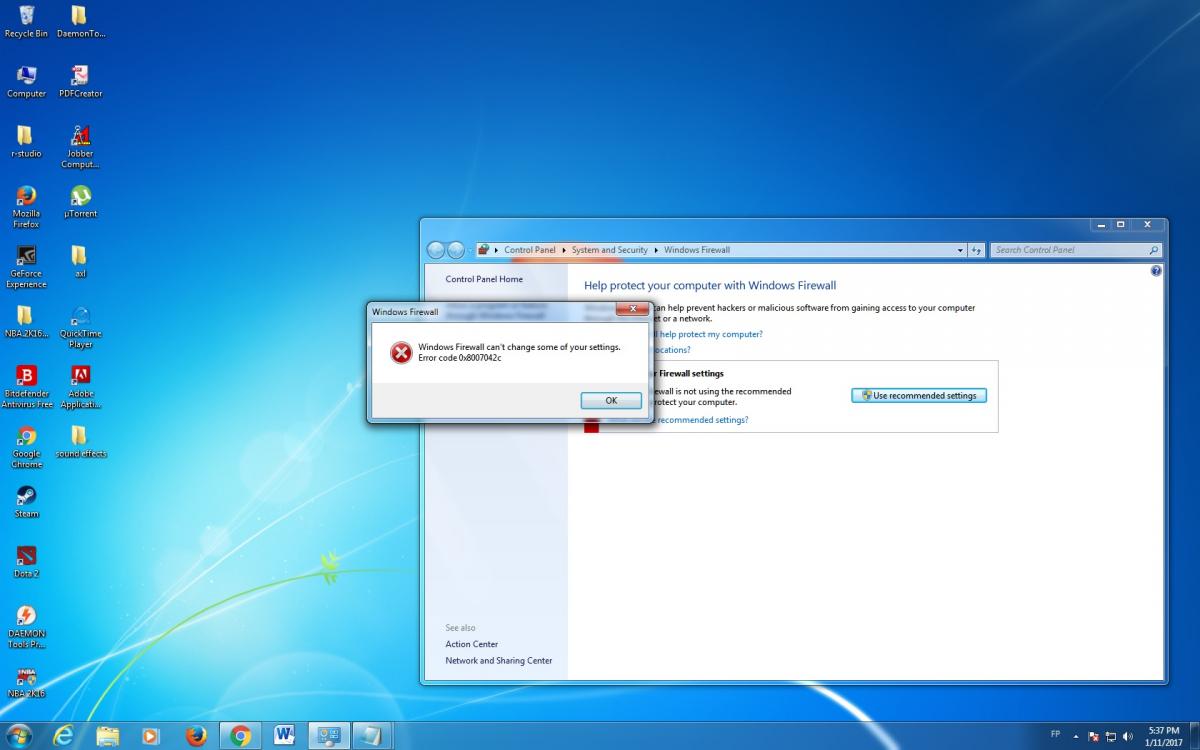1200x750 pixels.
Task: Open Windows Media Player from the taskbar
Action: 151,736
